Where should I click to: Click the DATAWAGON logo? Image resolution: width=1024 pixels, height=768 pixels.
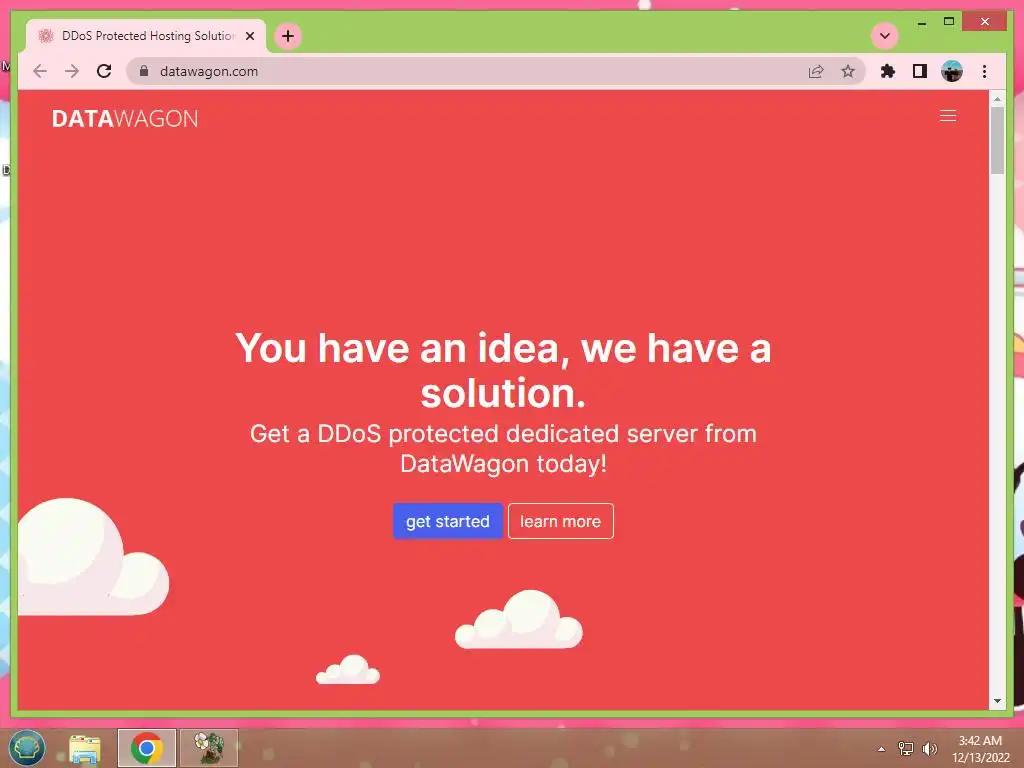click(x=125, y=118)
